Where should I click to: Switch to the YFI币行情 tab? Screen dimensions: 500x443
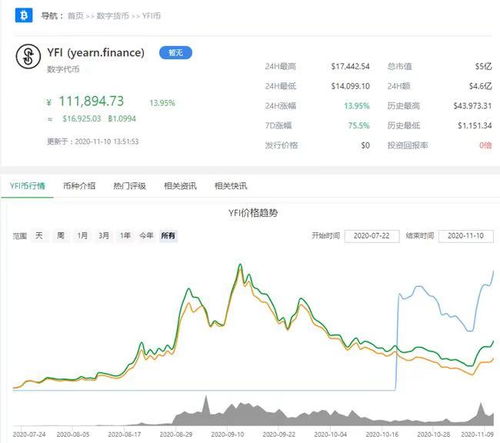(x=27, y=186)
